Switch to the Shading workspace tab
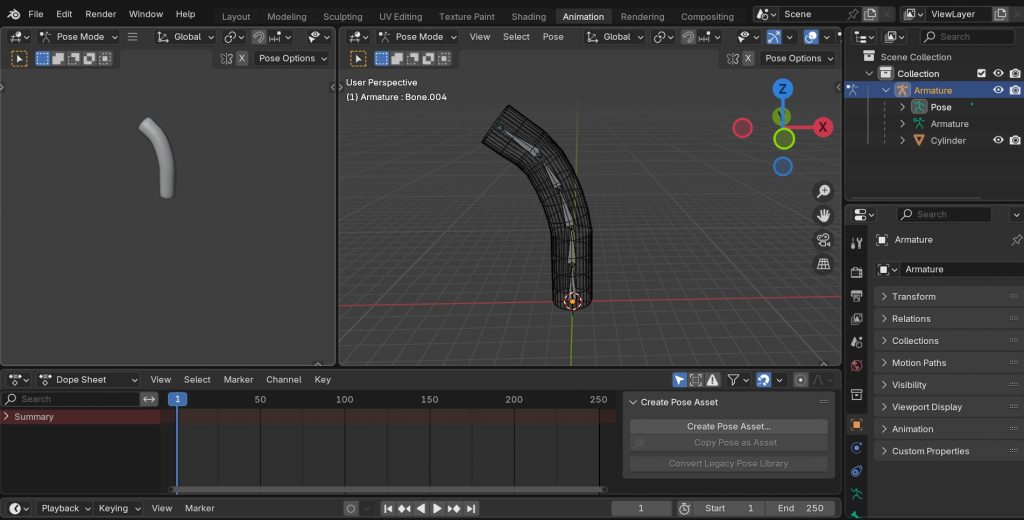1024x520 pixels. click(x=529, y=16)
